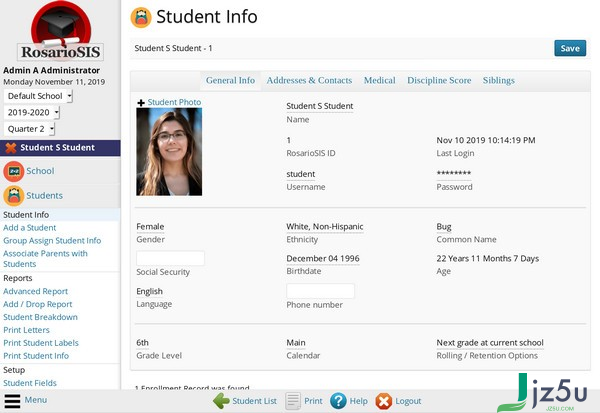The width and height of the screenshot is (600, 413).
Task: Click the Main calendar value
Action: 296,343
